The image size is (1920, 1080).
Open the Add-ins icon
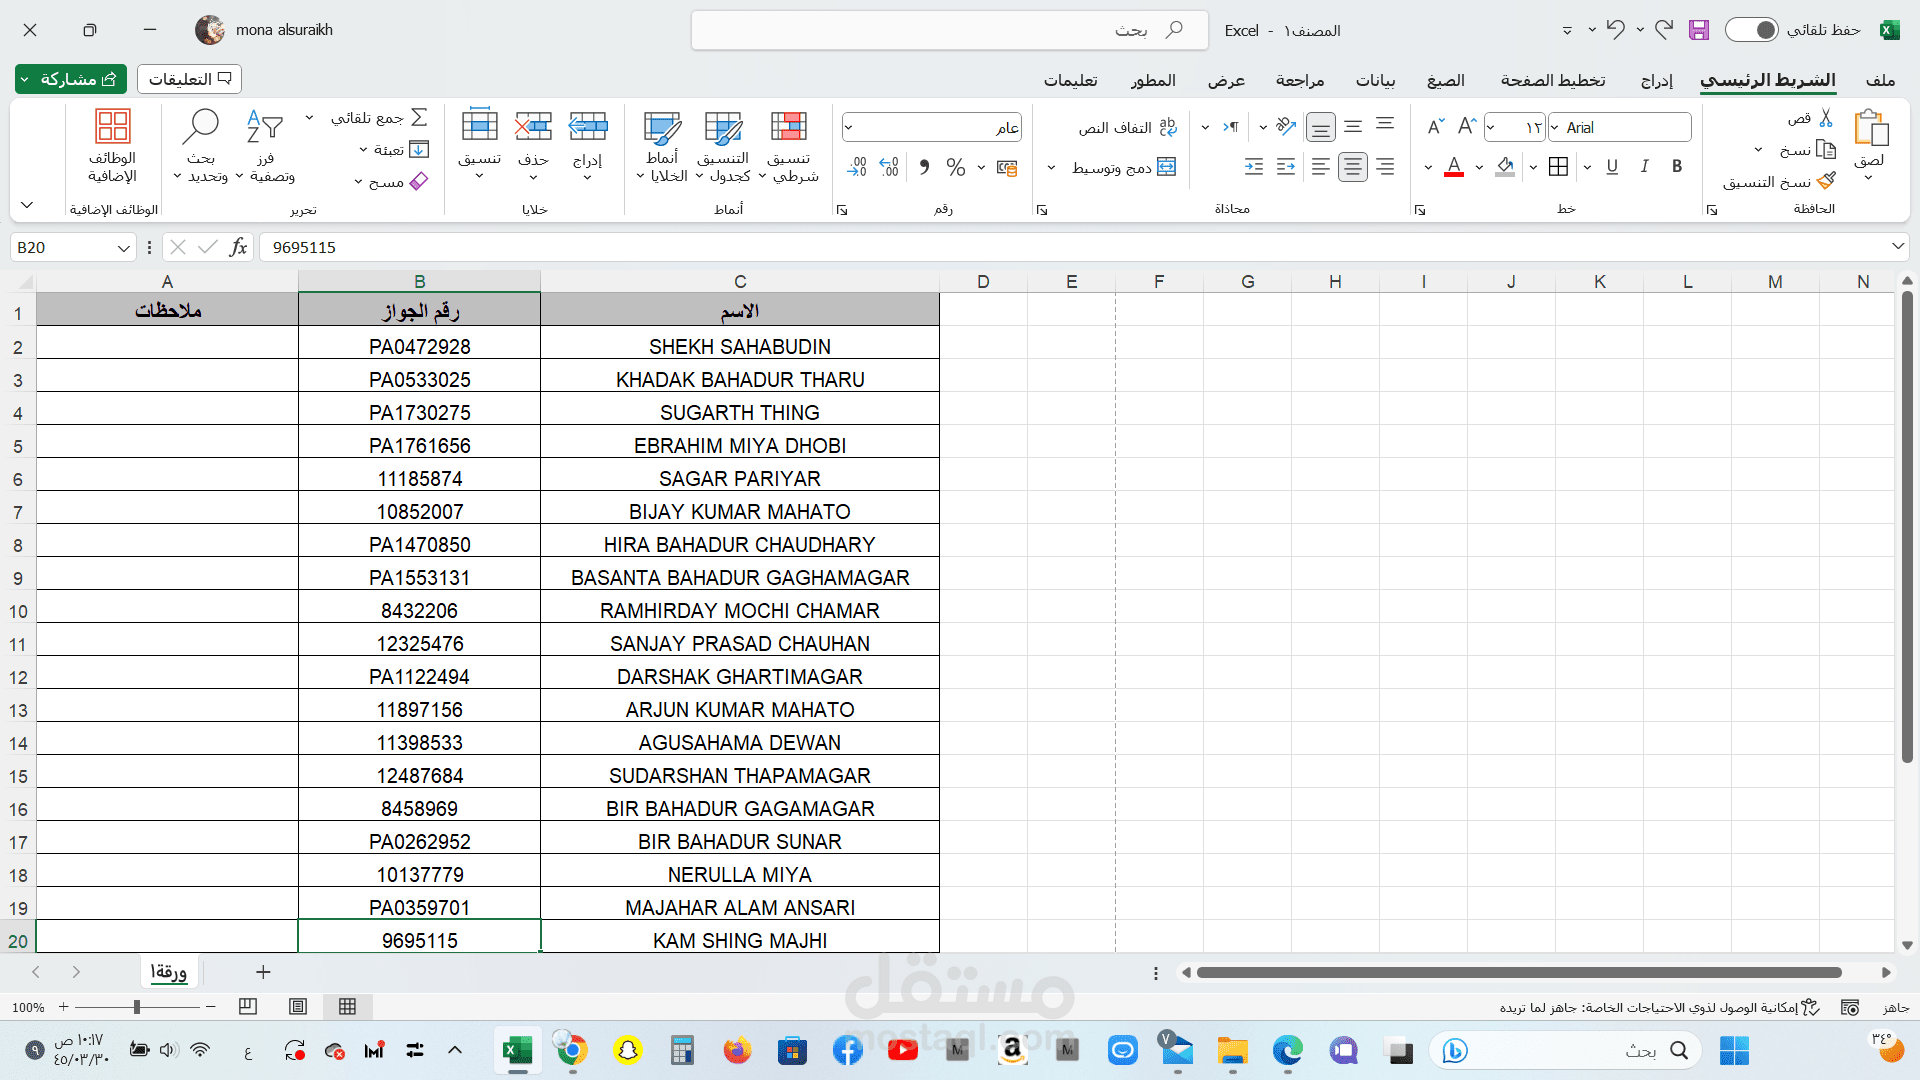[112, 126]
